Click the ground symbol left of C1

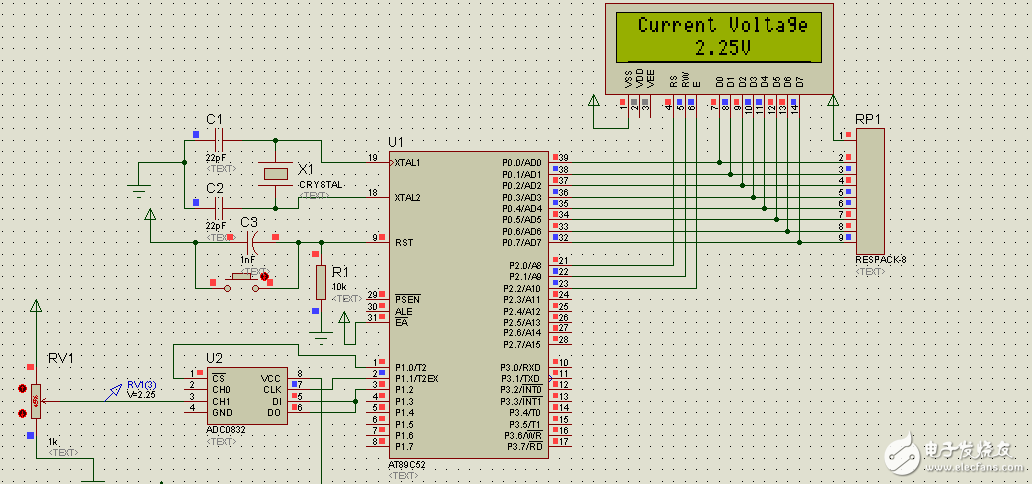pyautogui.click(x=139, y=190)
